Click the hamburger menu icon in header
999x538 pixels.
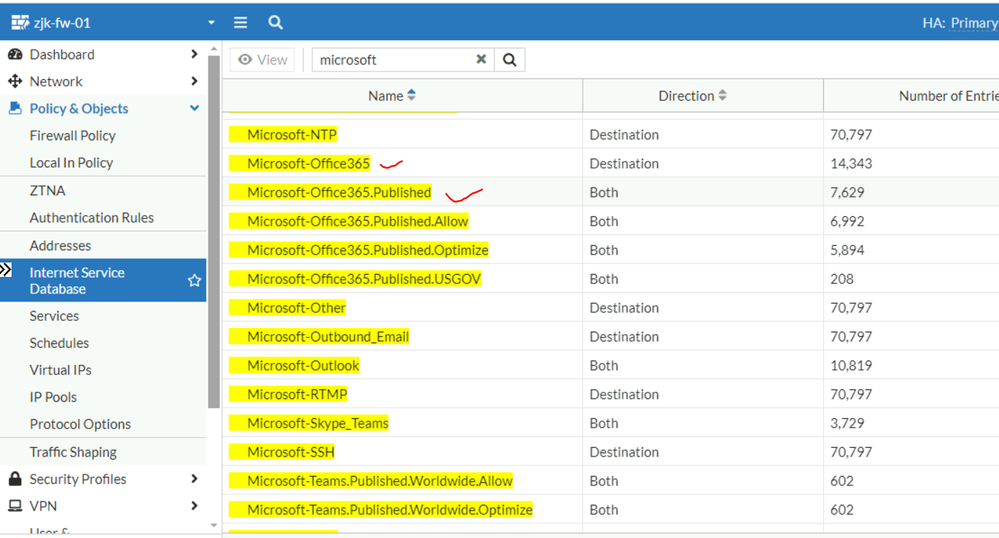[240, 22]
